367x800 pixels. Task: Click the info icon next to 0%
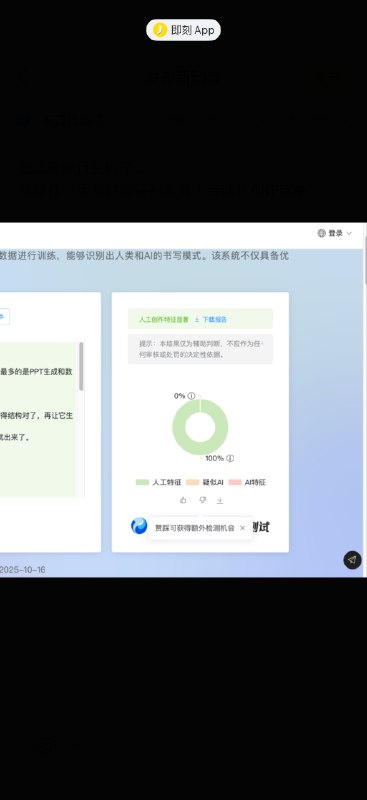191,396
